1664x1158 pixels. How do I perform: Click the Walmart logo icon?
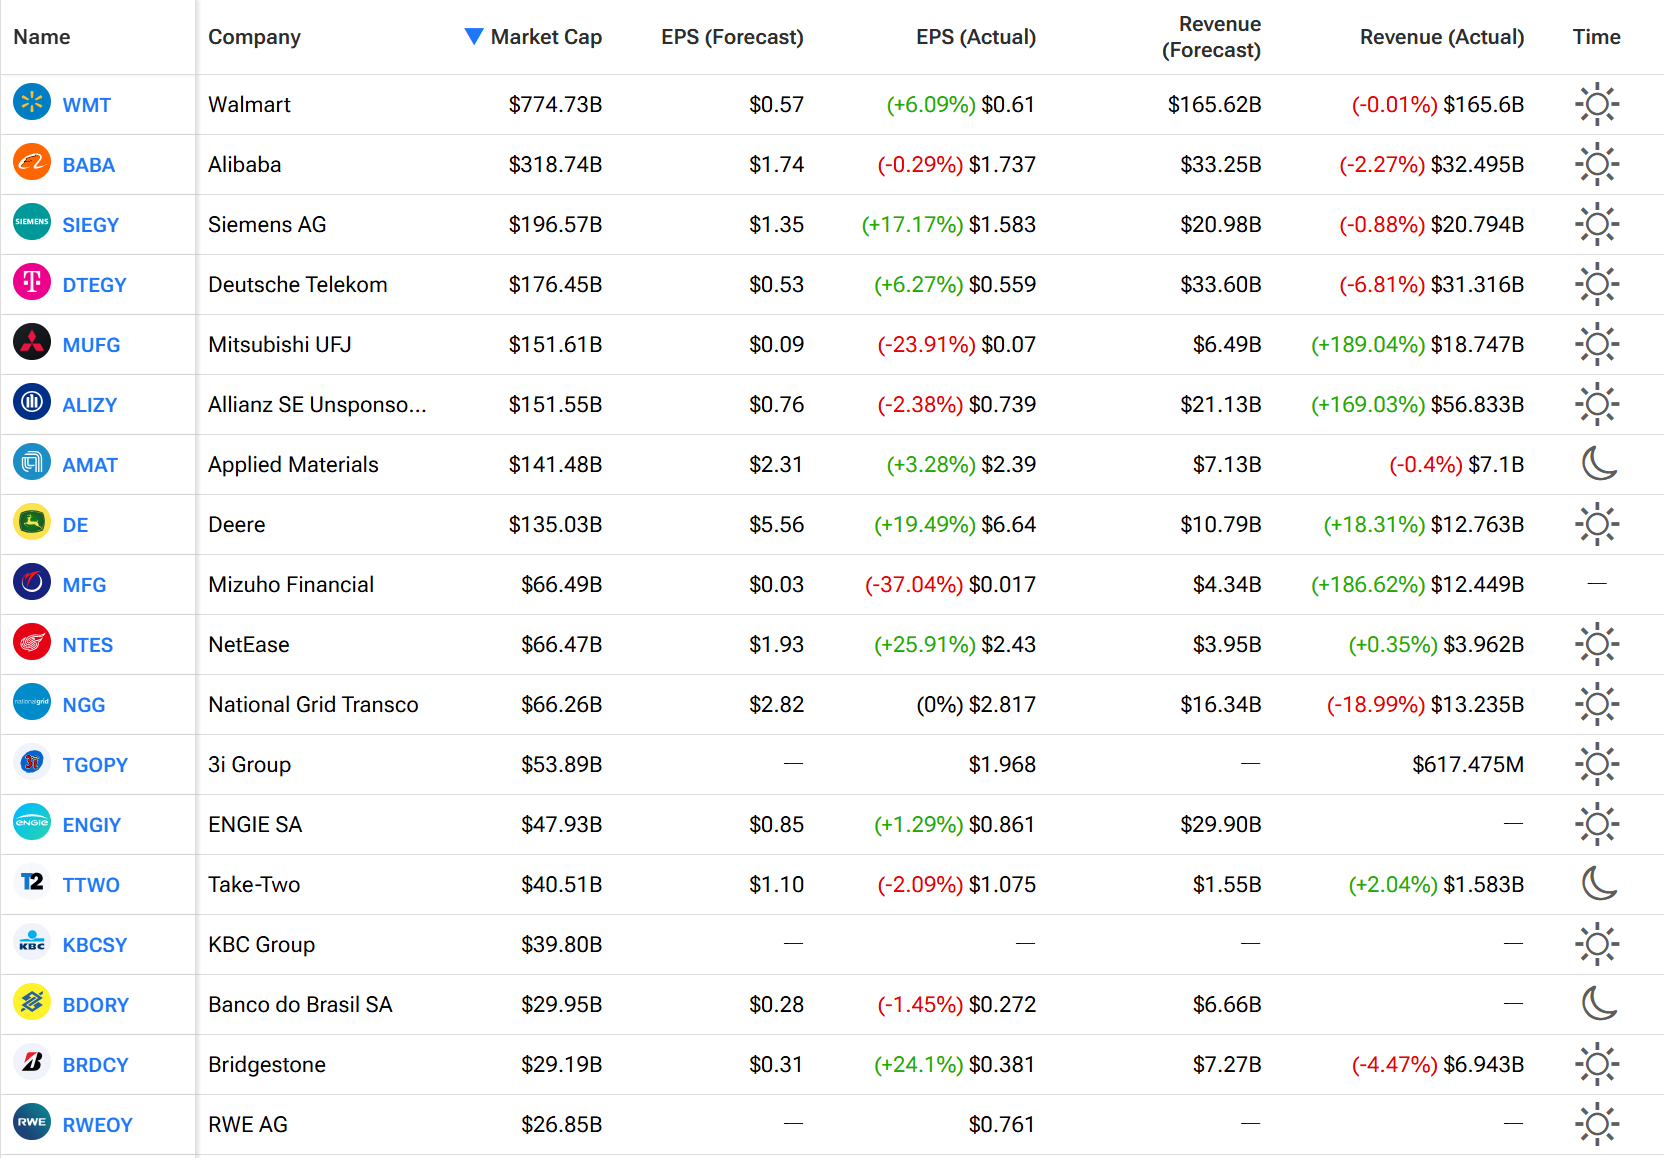32,102
